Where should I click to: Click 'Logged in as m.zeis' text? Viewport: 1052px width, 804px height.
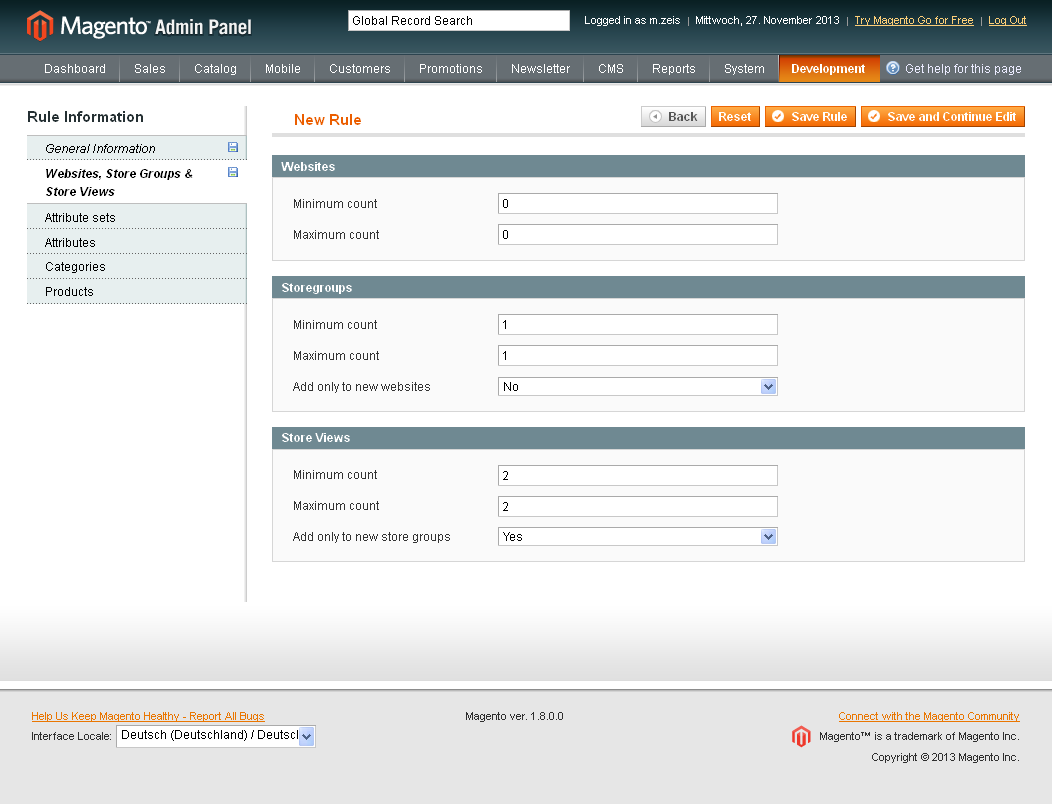[632, 20]
